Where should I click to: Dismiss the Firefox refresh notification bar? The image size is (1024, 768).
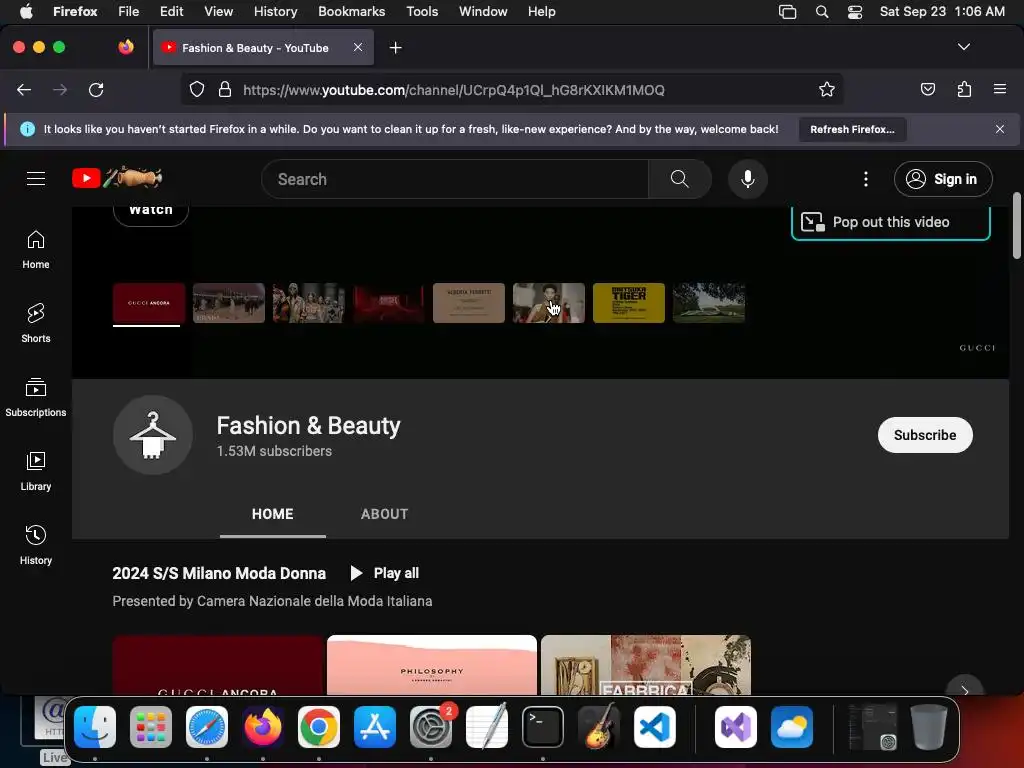(x=1000, y=129)
